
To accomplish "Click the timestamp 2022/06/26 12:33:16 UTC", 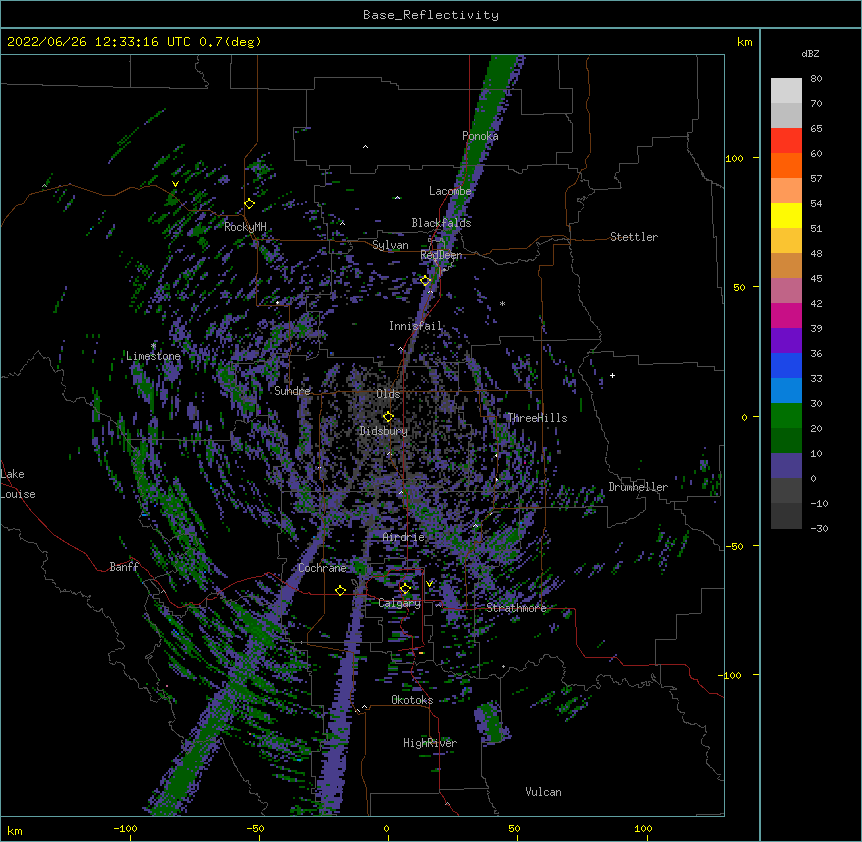I will pyautogui.click(x=99, y=42).
